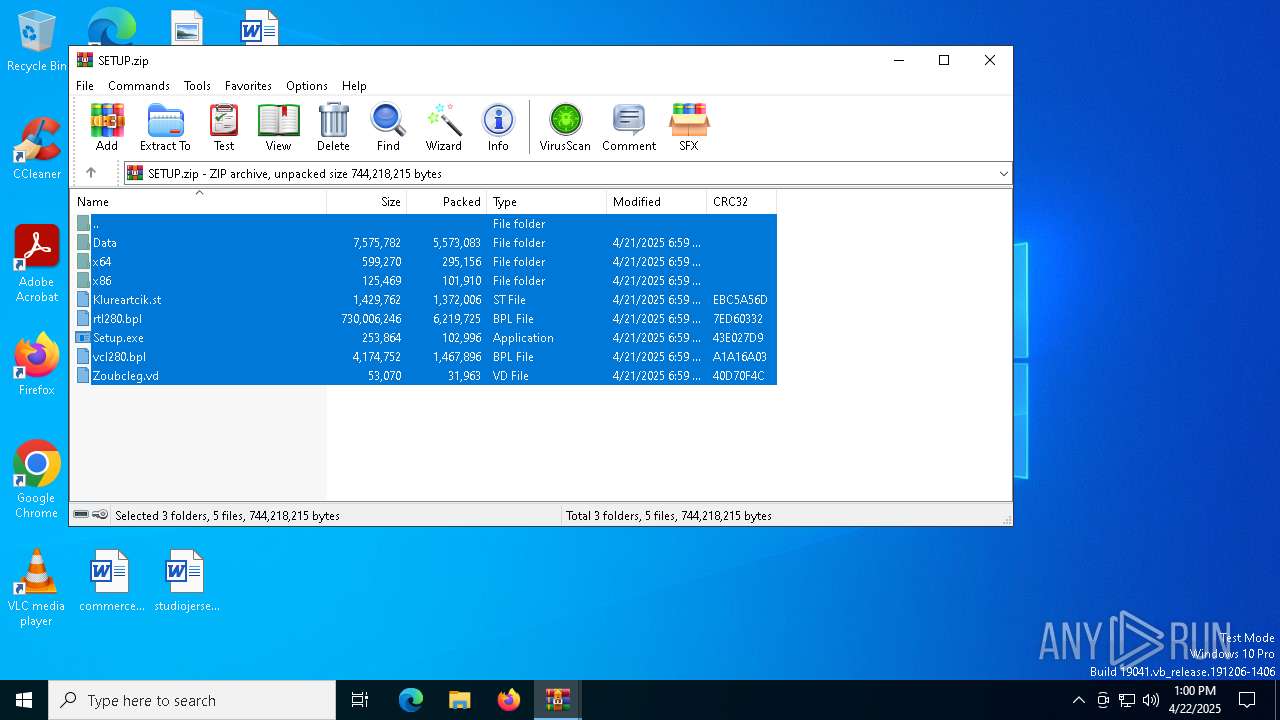Click size value 730,006,246
Image resolution: width=1280 pixels, height=720 pixels.
[371, 319]
